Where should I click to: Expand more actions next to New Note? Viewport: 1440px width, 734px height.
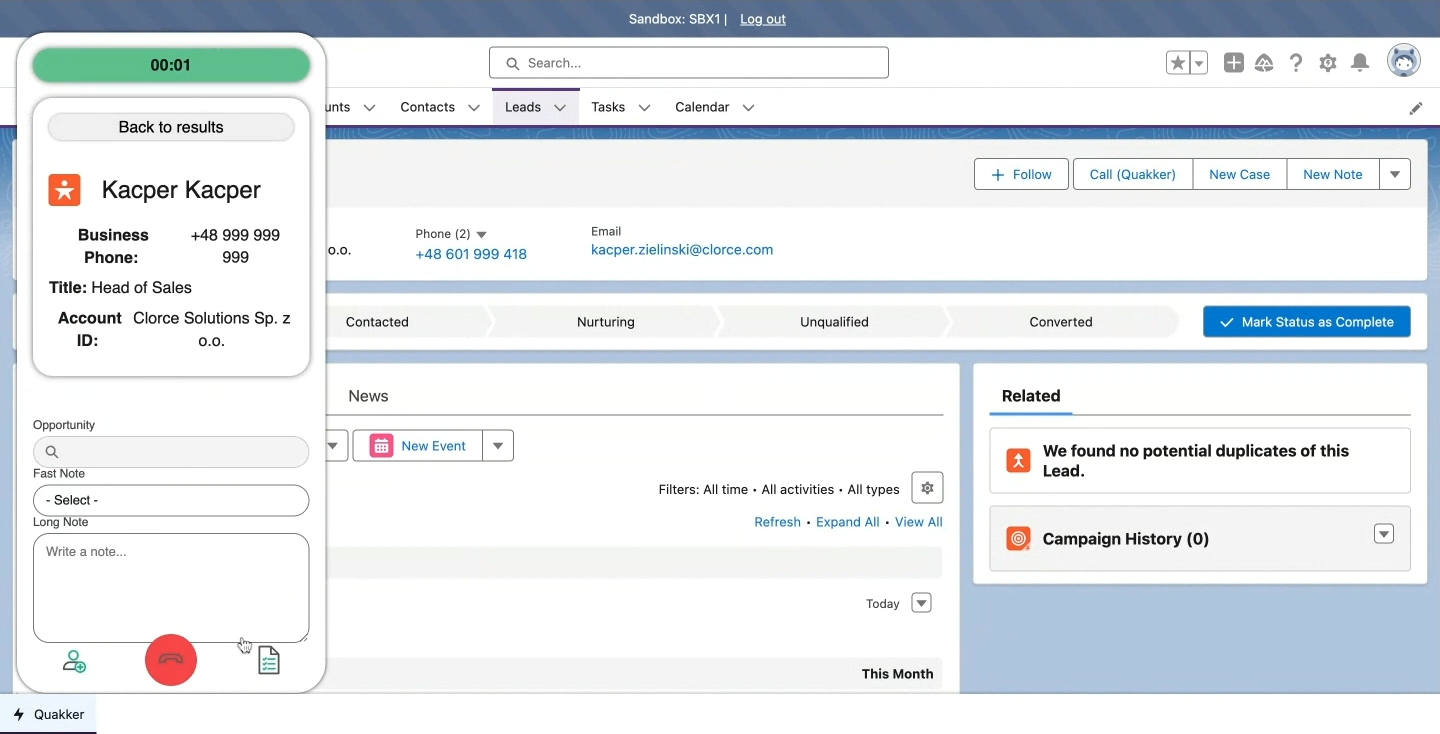click(x=1395, y=174)
